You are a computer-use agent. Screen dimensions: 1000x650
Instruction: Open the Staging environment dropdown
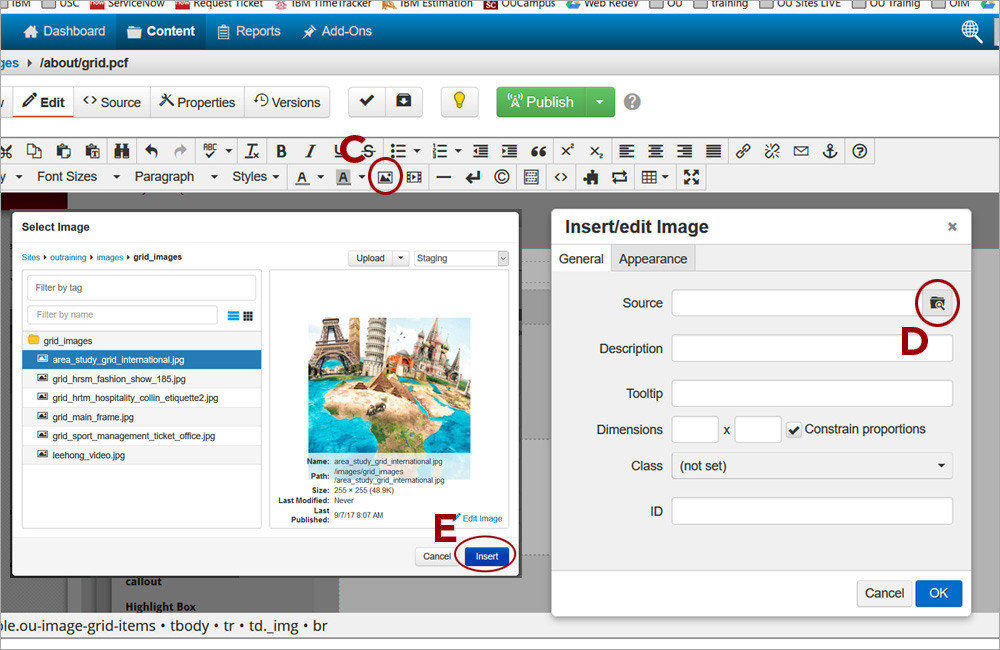[461, 258]
